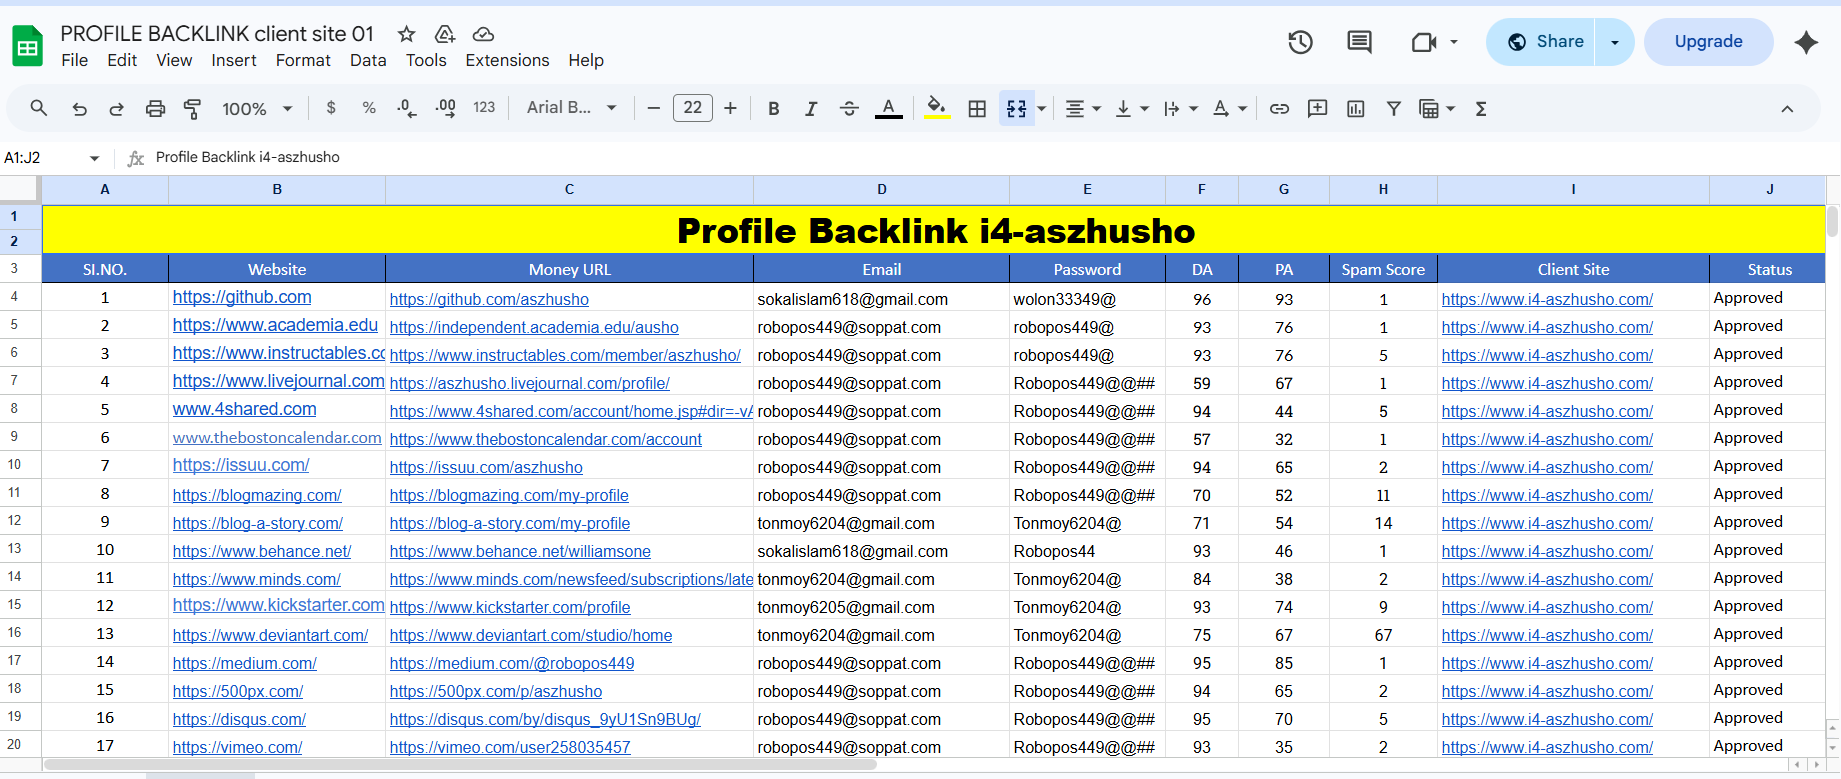Click the font size 22 field

692,108
